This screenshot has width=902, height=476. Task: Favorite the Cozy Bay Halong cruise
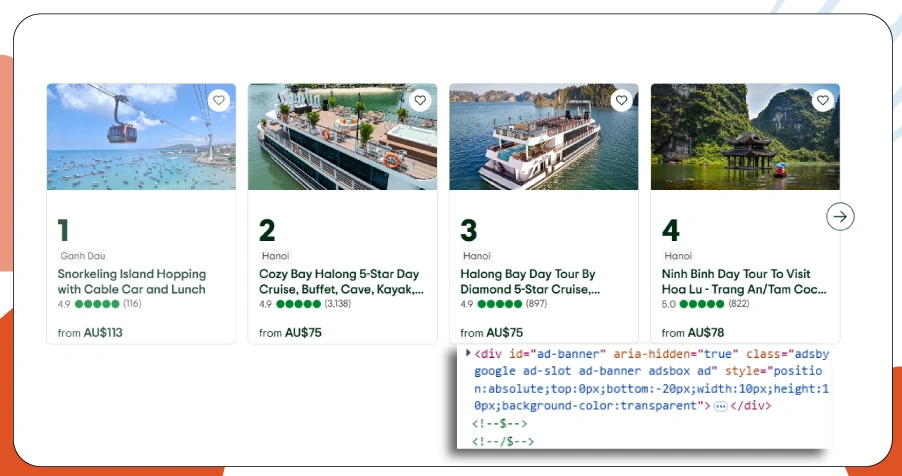point(420,101)
